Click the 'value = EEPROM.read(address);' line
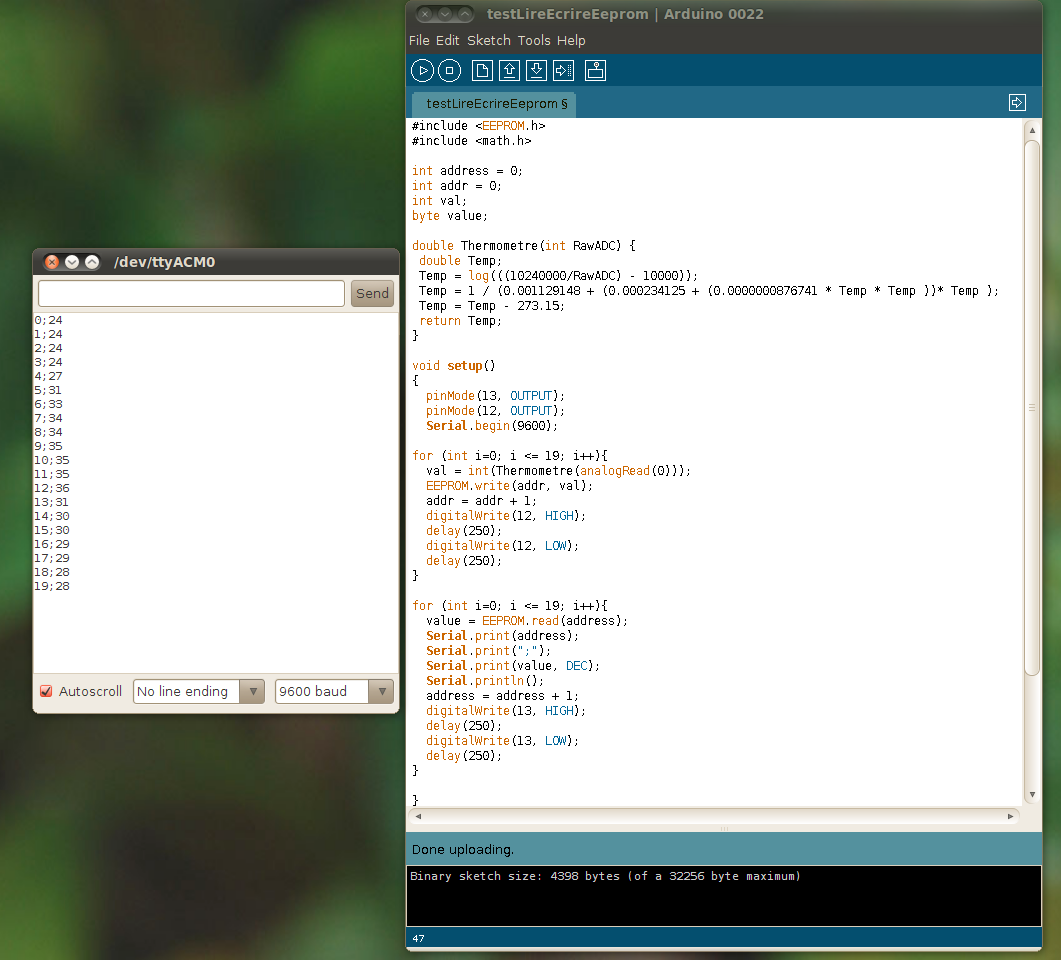The width and height of the screenshot is (1061, 960). click(526, 620)
